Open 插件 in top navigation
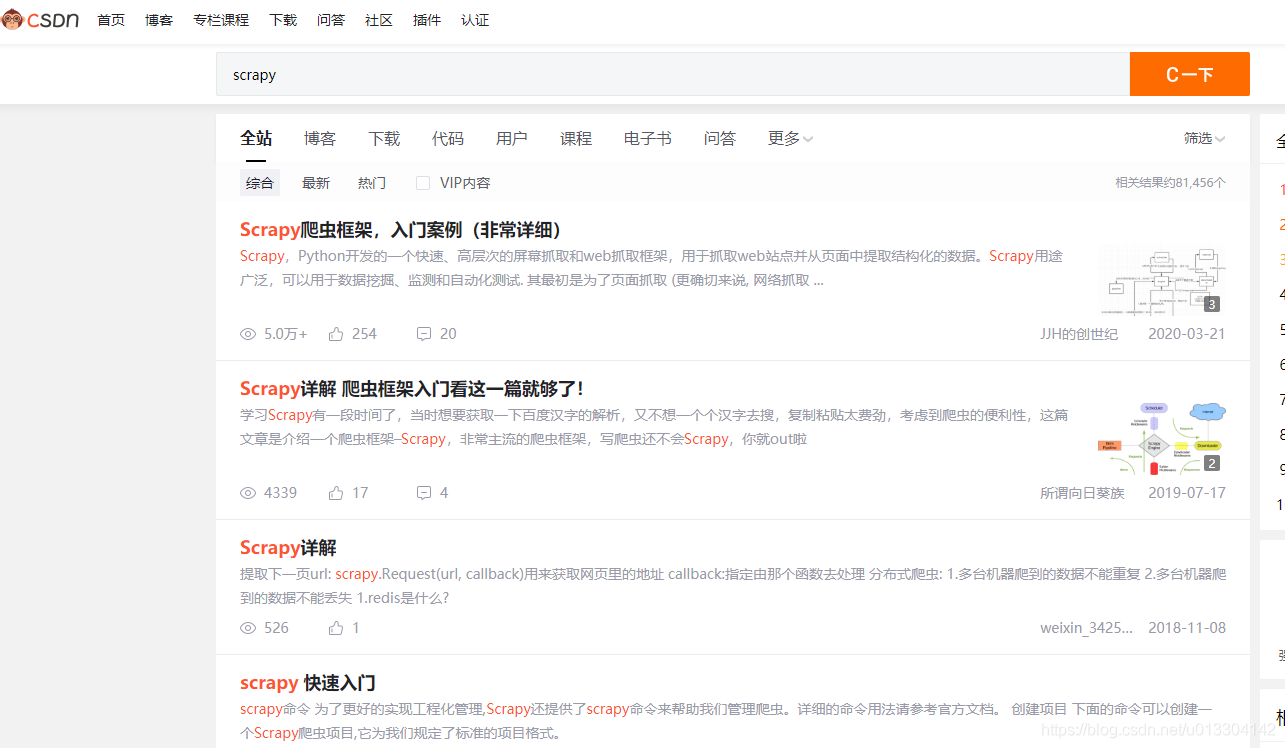Viewport: 1285px width, 748px height. pos(427,20)
